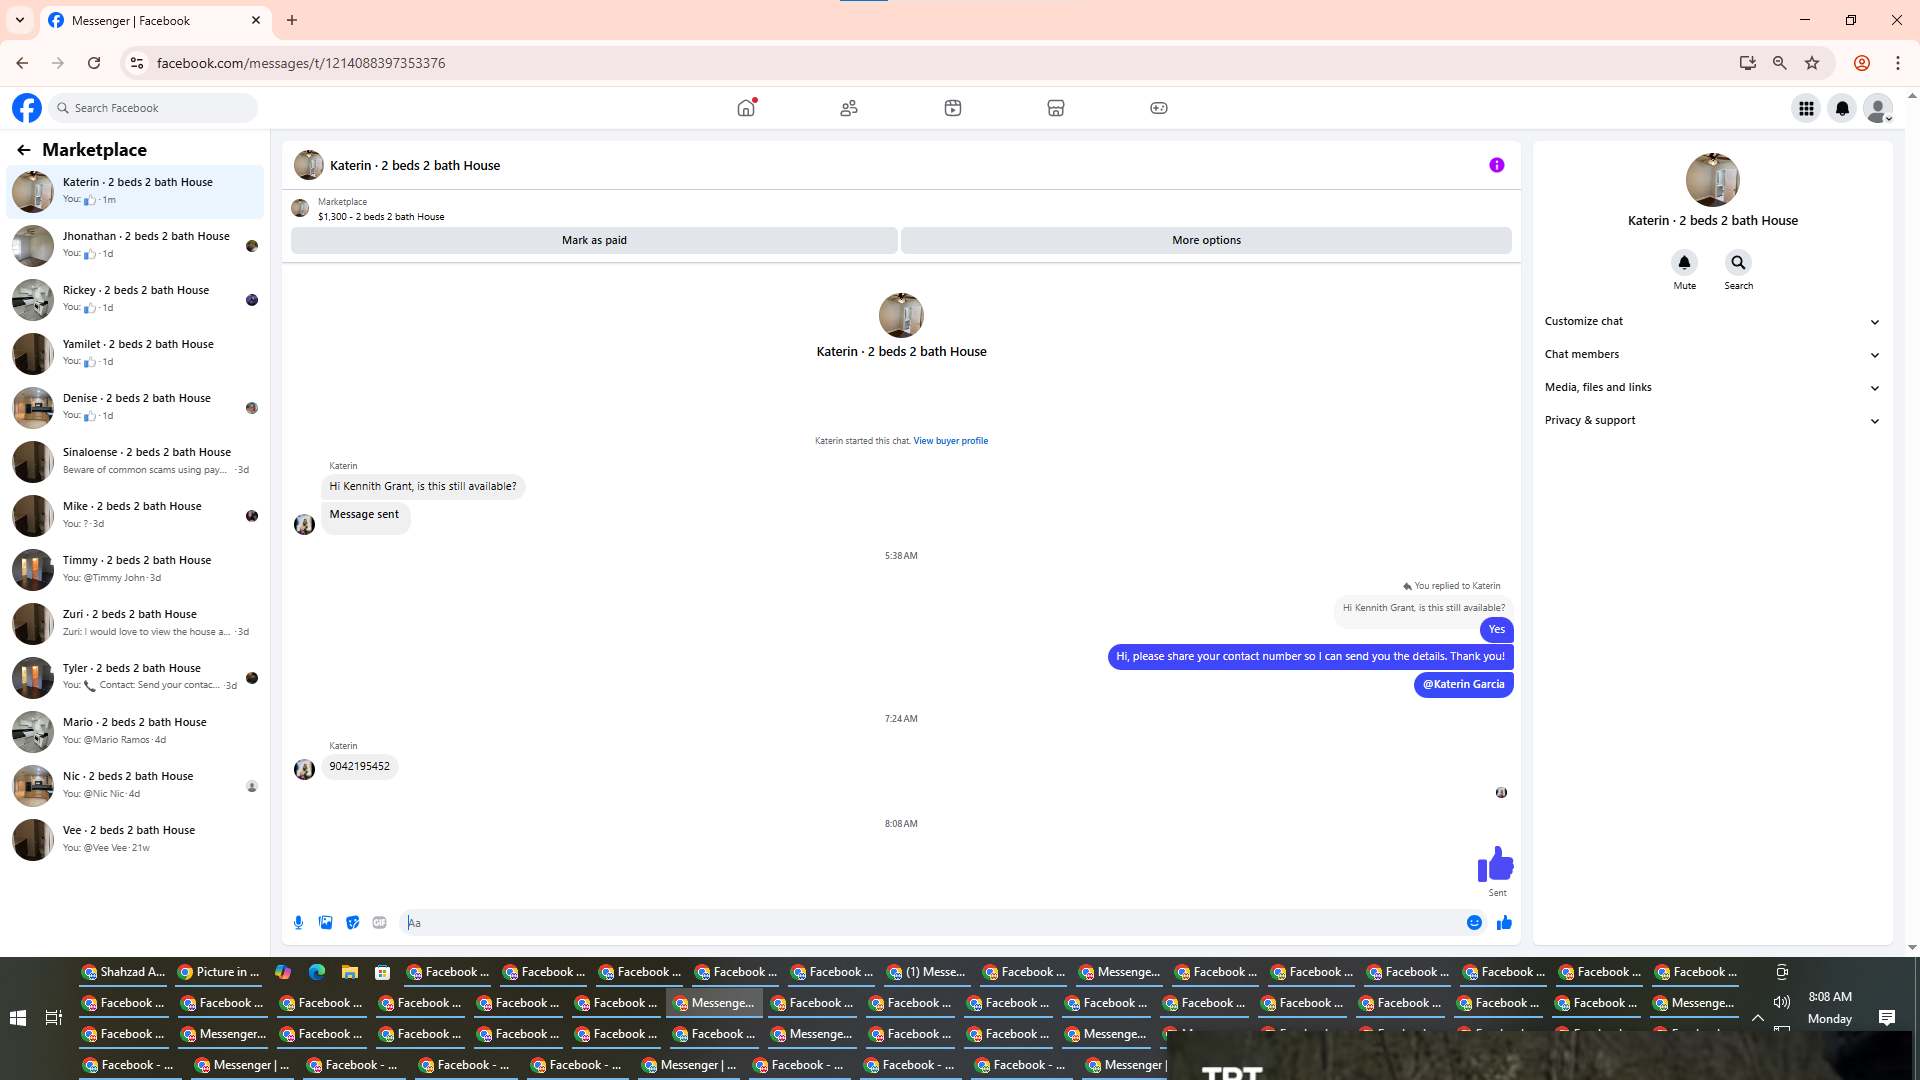Follow the View buyer profile link
Image resolution: width=1920 pixels, height=1080 pixels.
950,441
